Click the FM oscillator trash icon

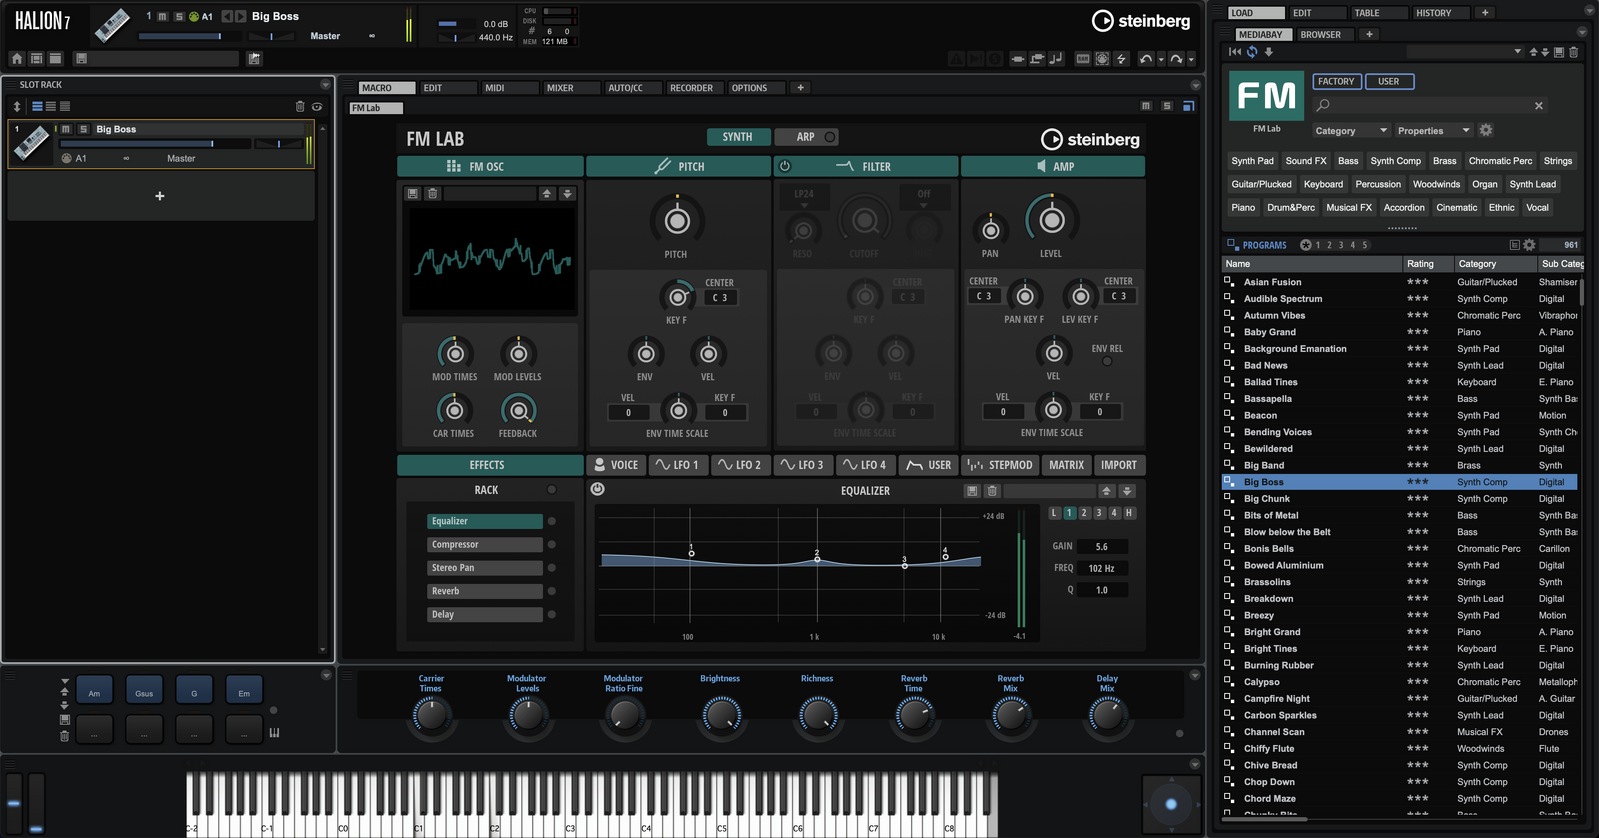pos(433,194)
